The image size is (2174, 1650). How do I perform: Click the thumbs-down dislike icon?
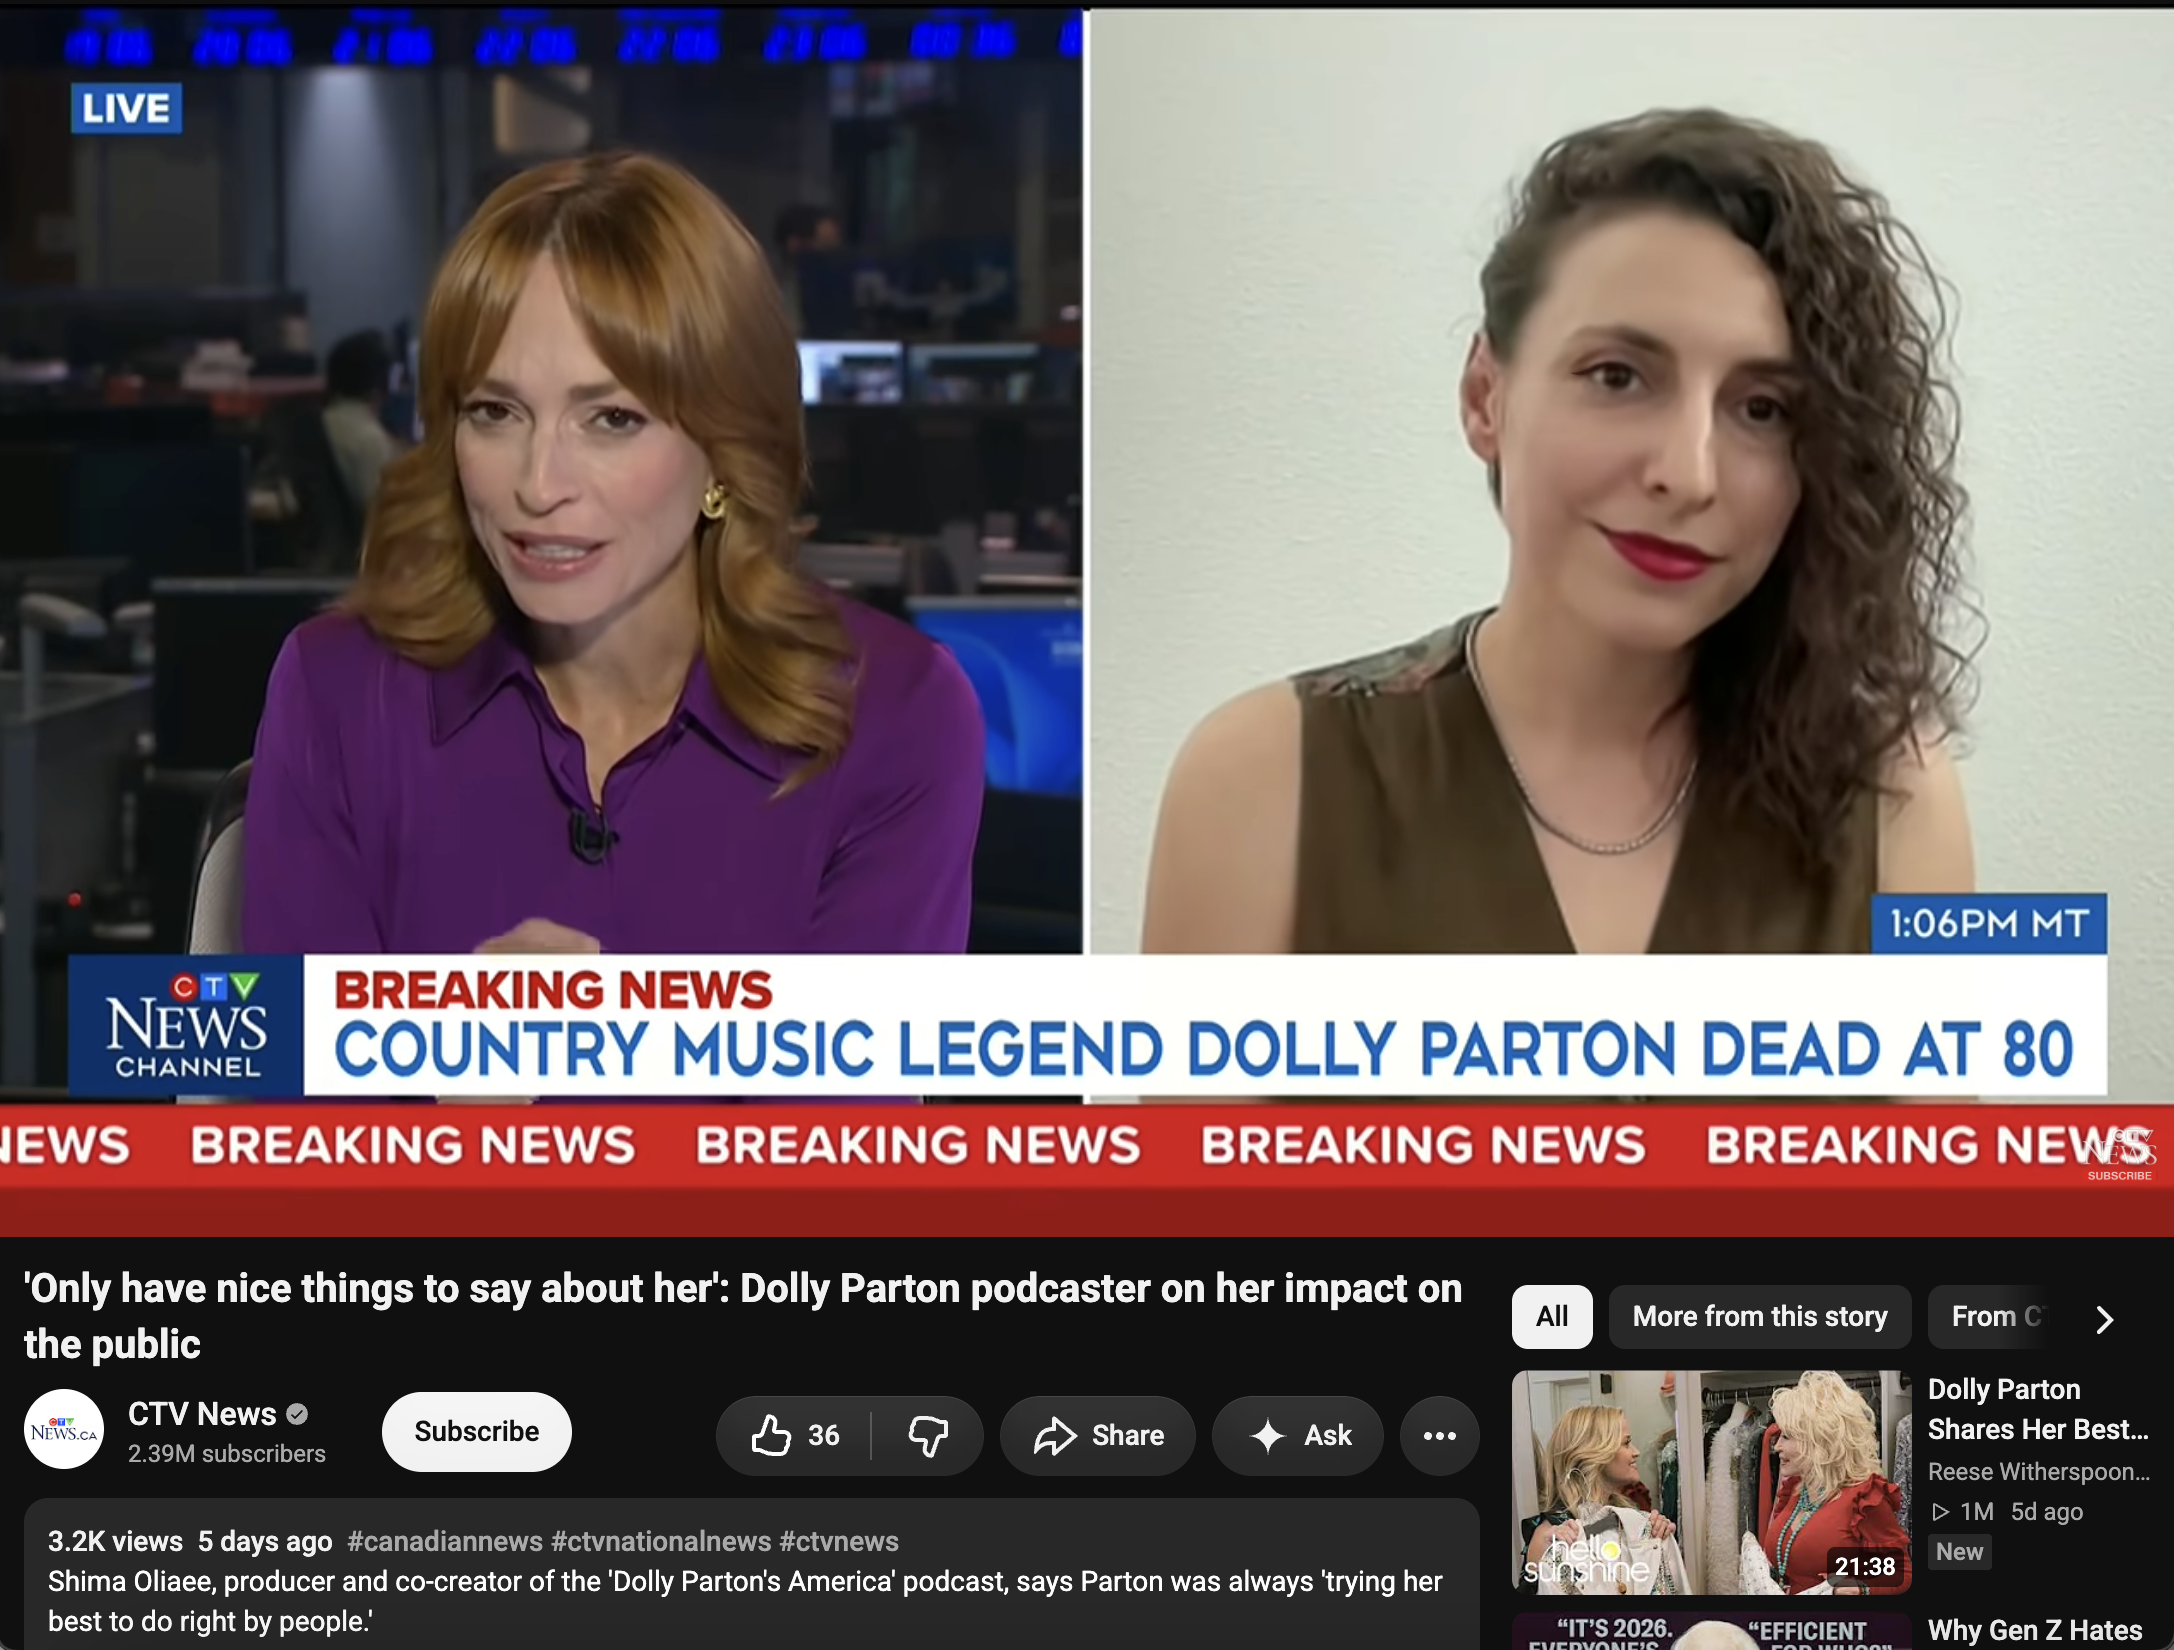point(928,1435)
